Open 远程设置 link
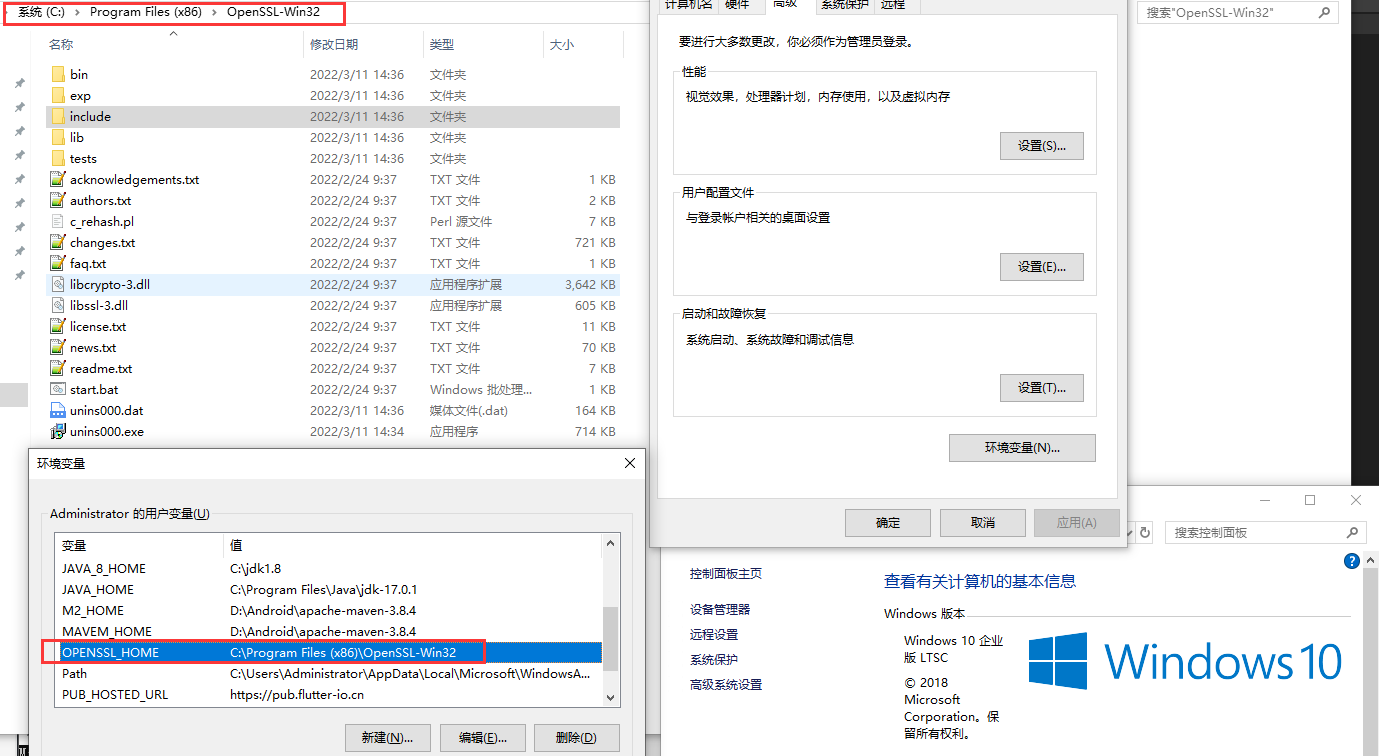1379x756 pixels. [714, 635]
